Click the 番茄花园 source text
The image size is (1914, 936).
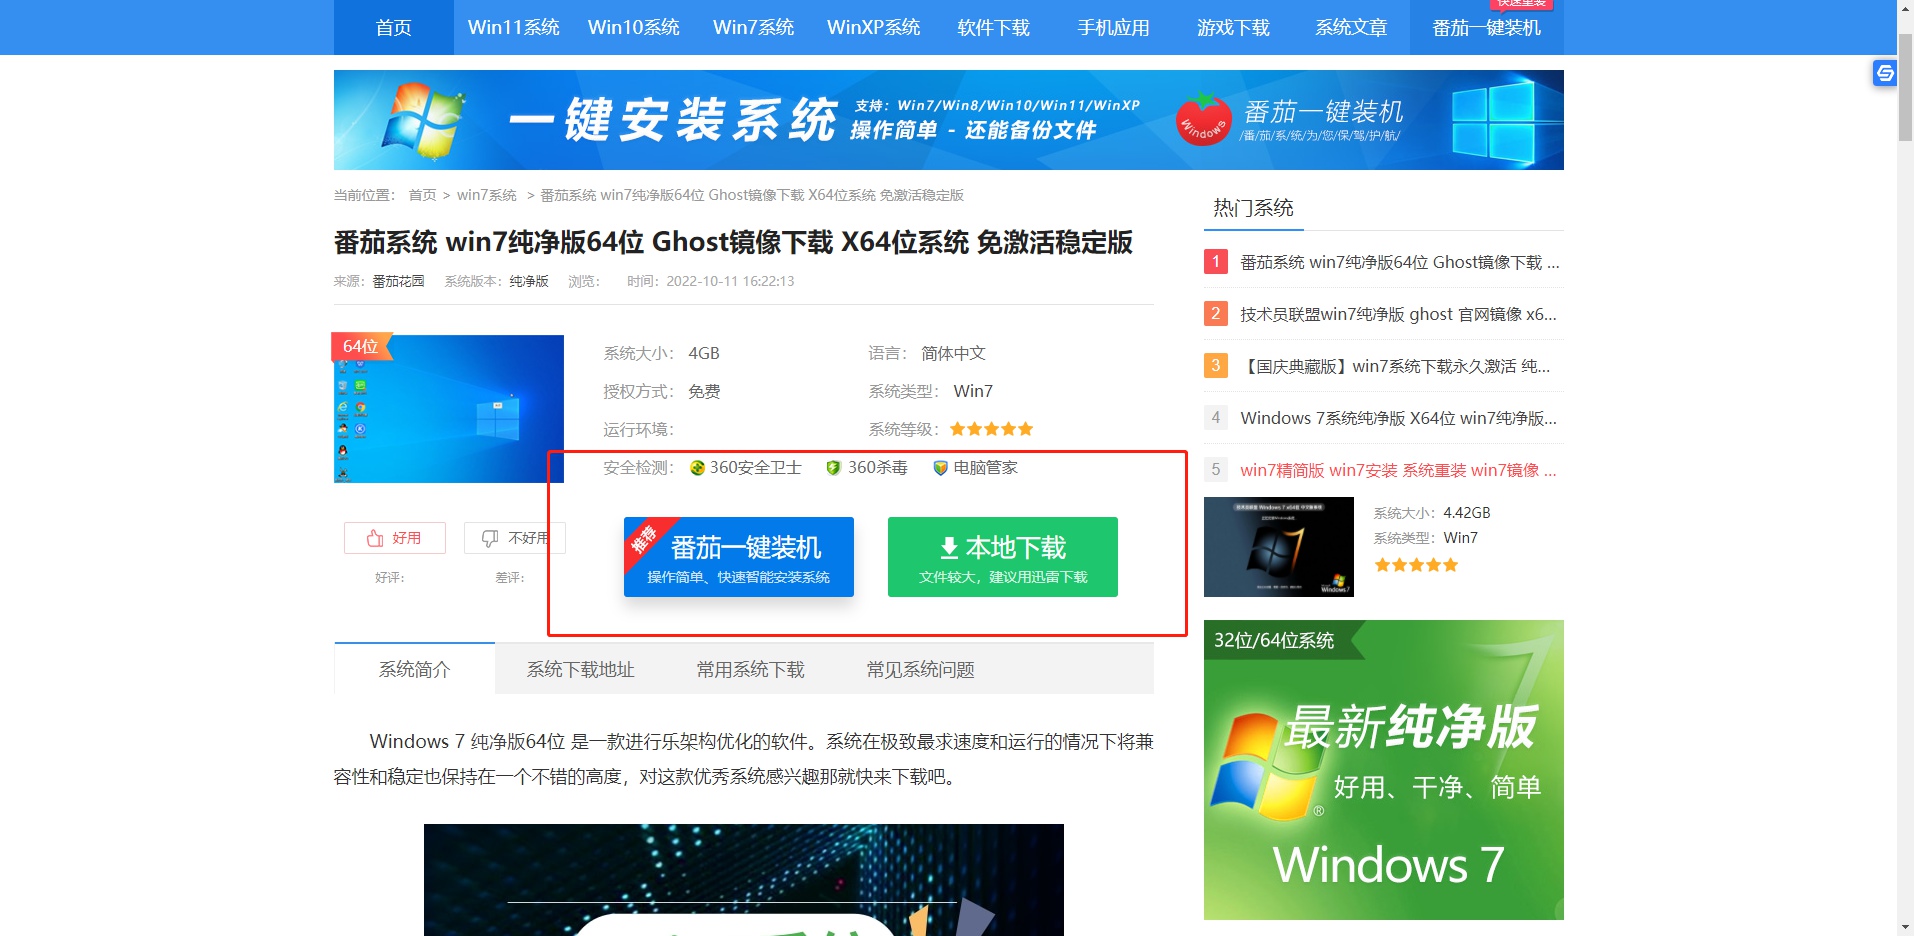click(398, 281)
